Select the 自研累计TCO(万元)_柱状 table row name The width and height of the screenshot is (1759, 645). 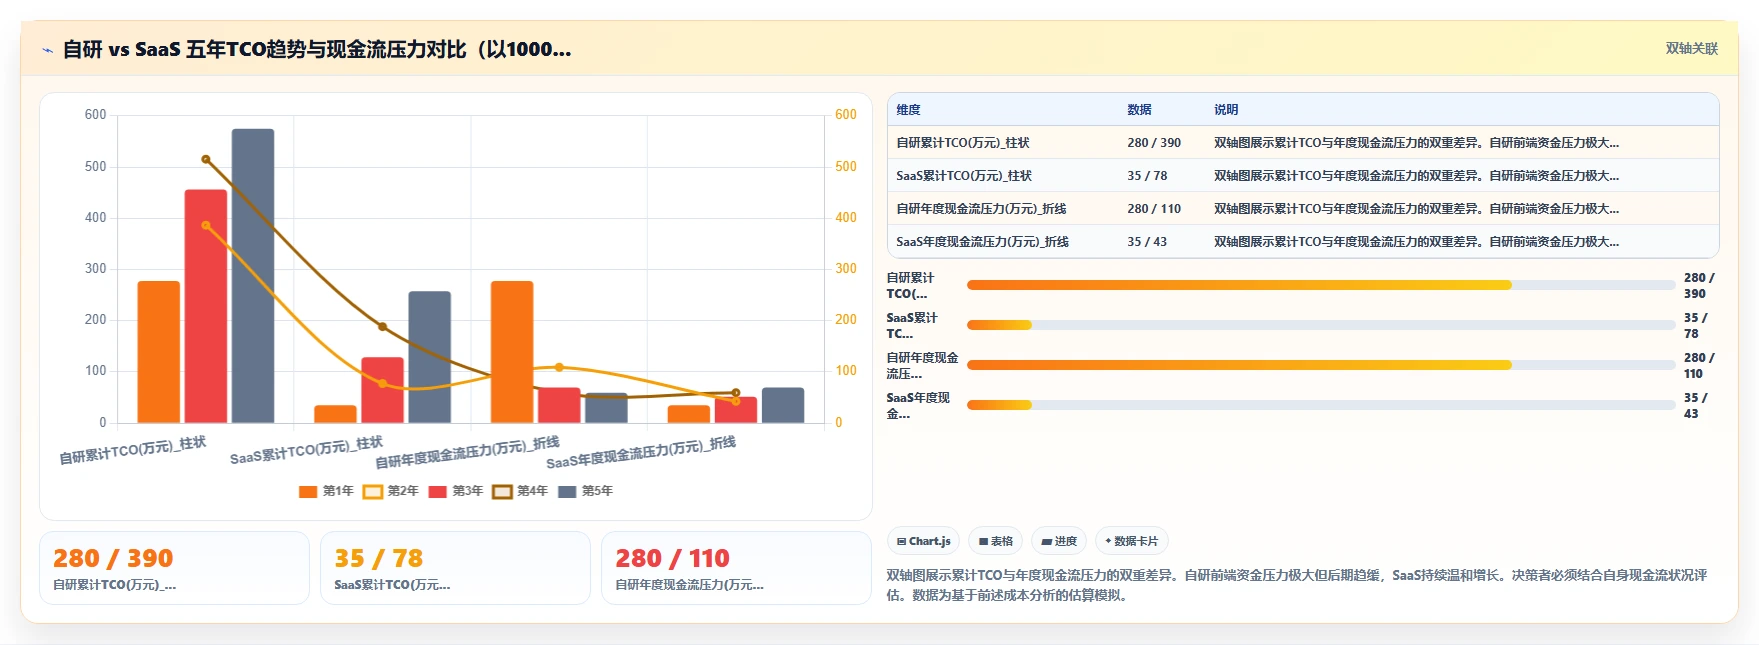tap(963, 143)
